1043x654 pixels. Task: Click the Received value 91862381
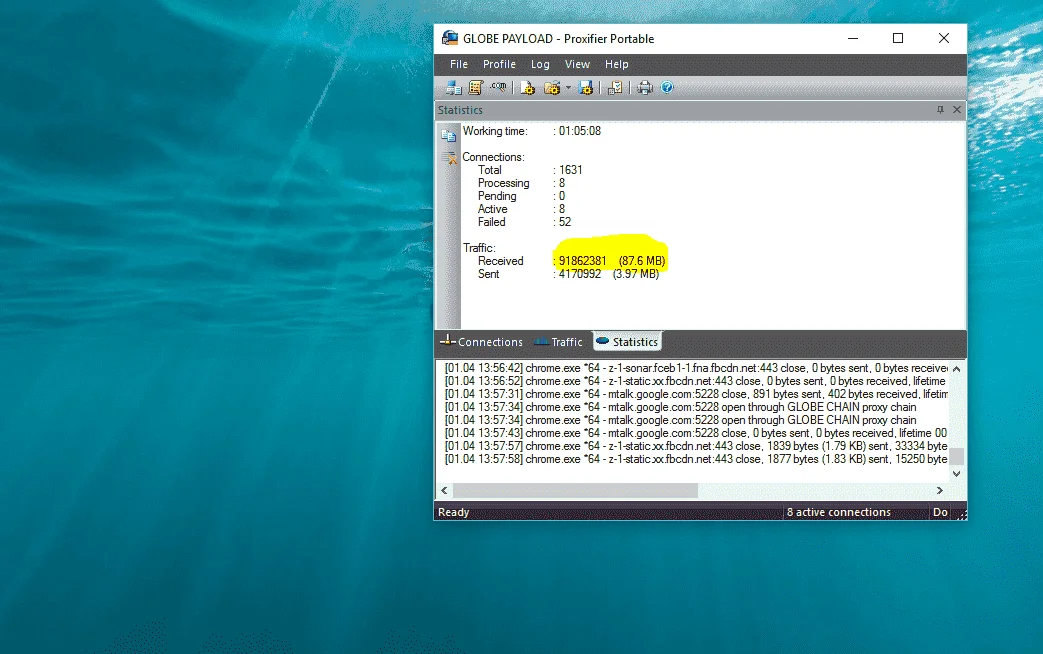coord(582,261)
